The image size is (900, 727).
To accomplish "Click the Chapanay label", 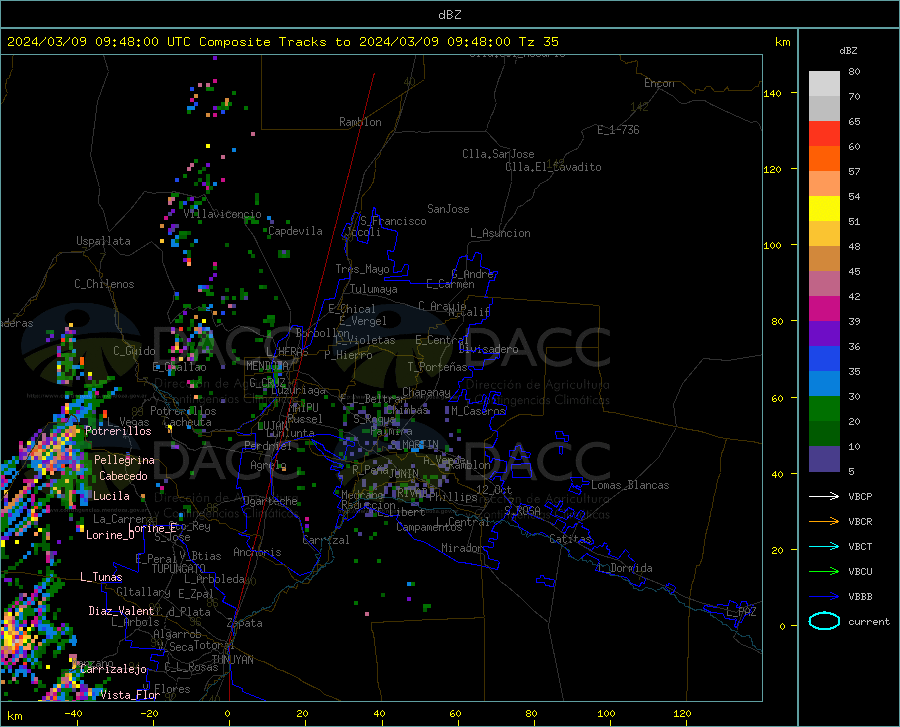I will click(426, 392).
